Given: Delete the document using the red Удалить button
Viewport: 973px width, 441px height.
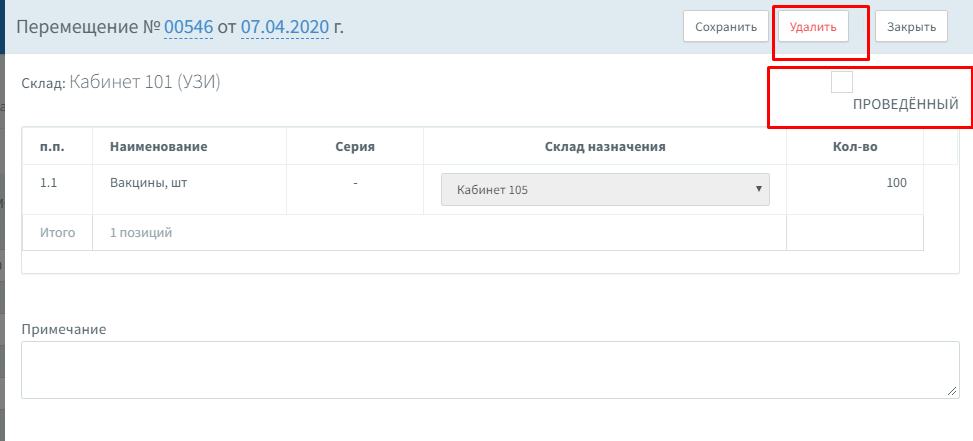Looking at the screenshot, I should coord(813,27).
